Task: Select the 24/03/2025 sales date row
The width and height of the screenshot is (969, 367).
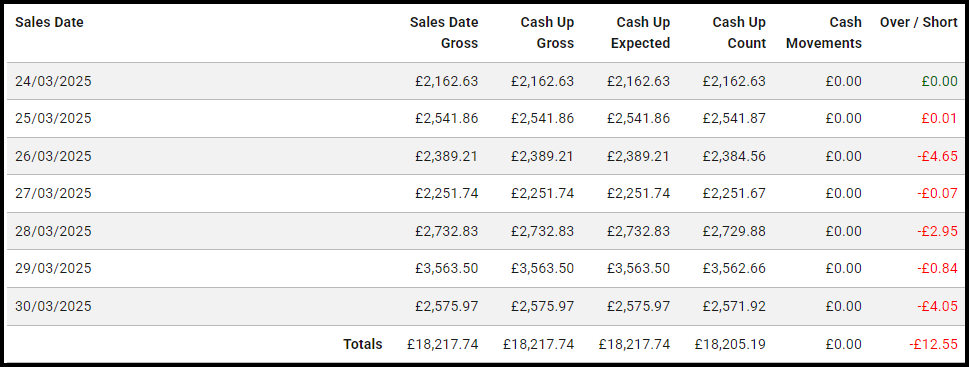Action: (x=484, y=81)
